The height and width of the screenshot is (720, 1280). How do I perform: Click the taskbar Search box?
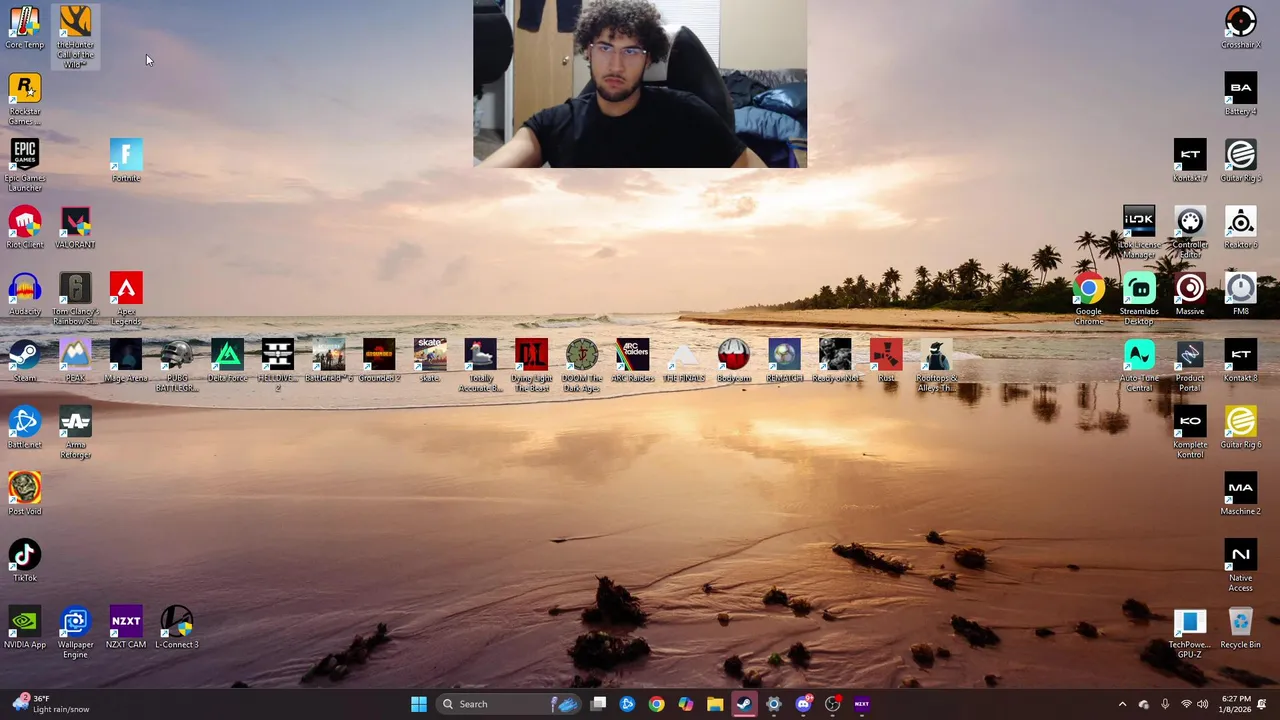tap(509, 704)
